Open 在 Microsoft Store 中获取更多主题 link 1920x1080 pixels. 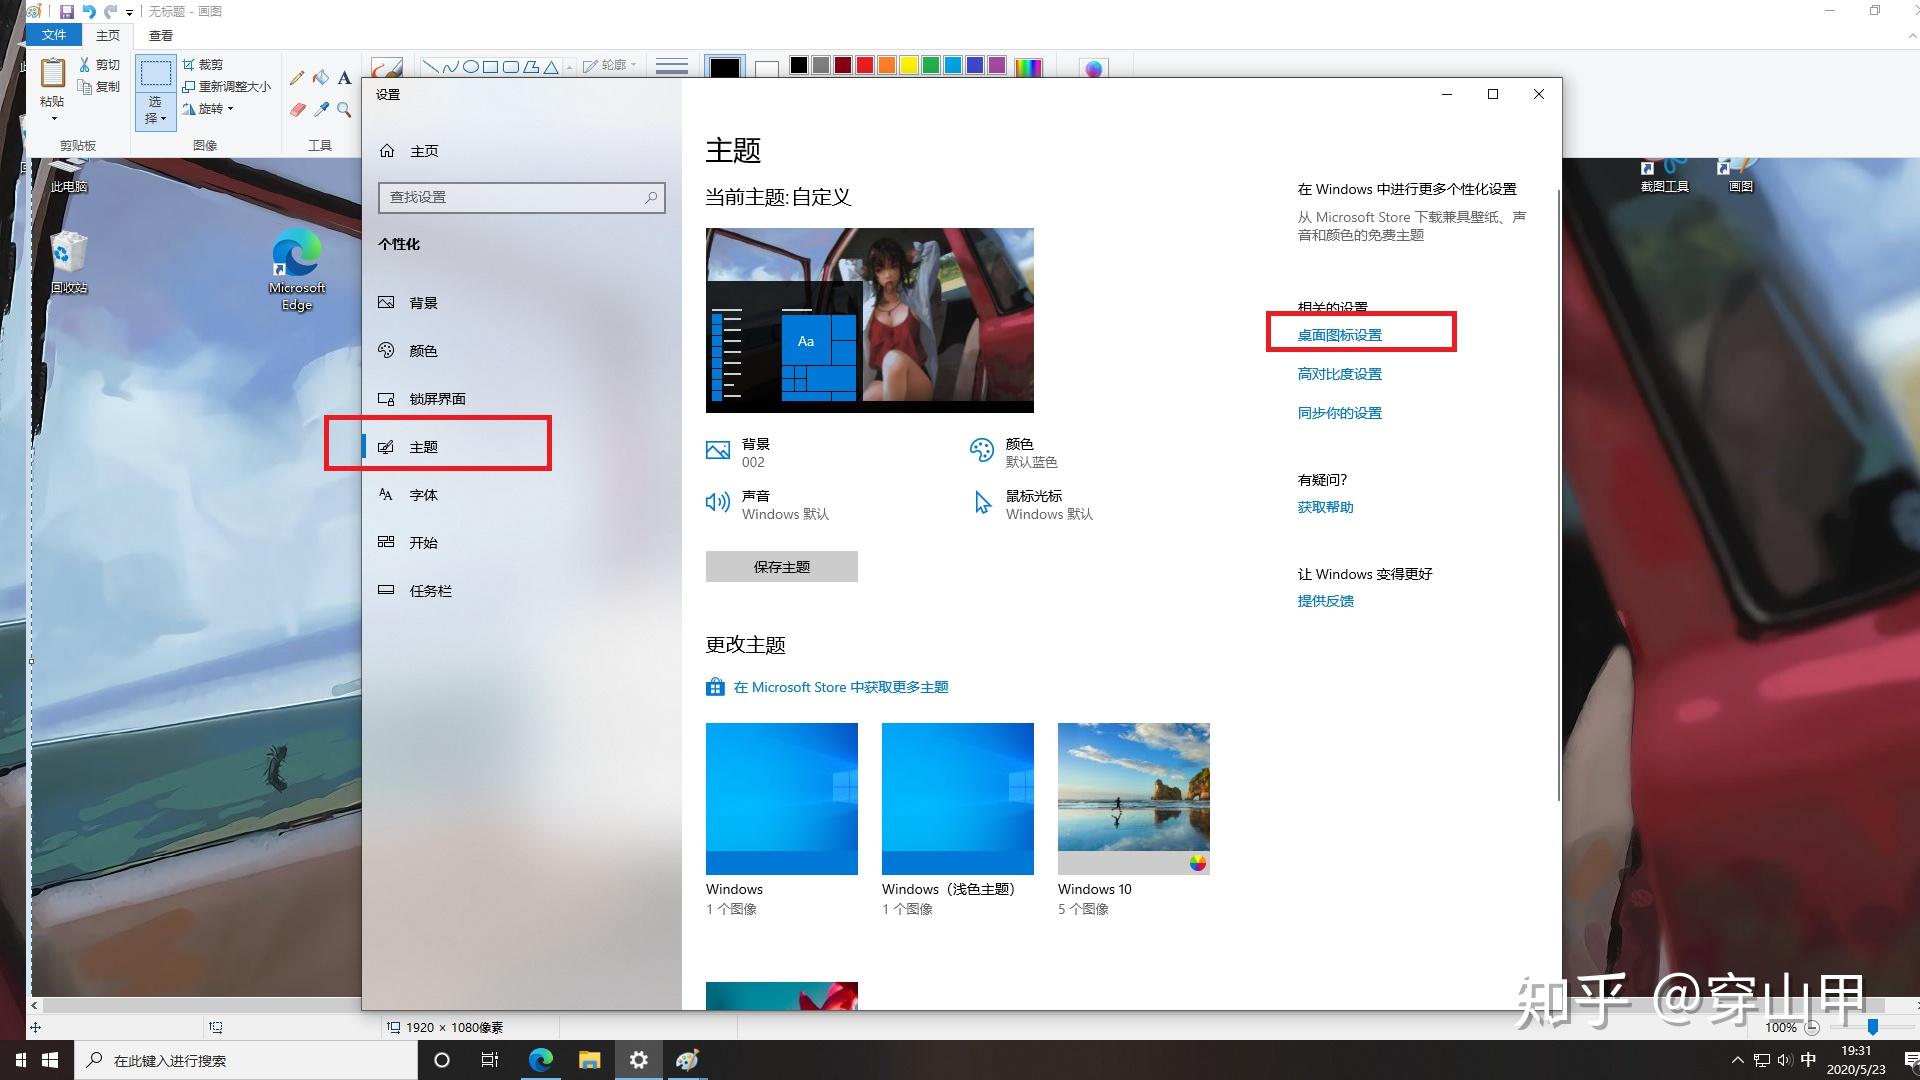point(827,688)
